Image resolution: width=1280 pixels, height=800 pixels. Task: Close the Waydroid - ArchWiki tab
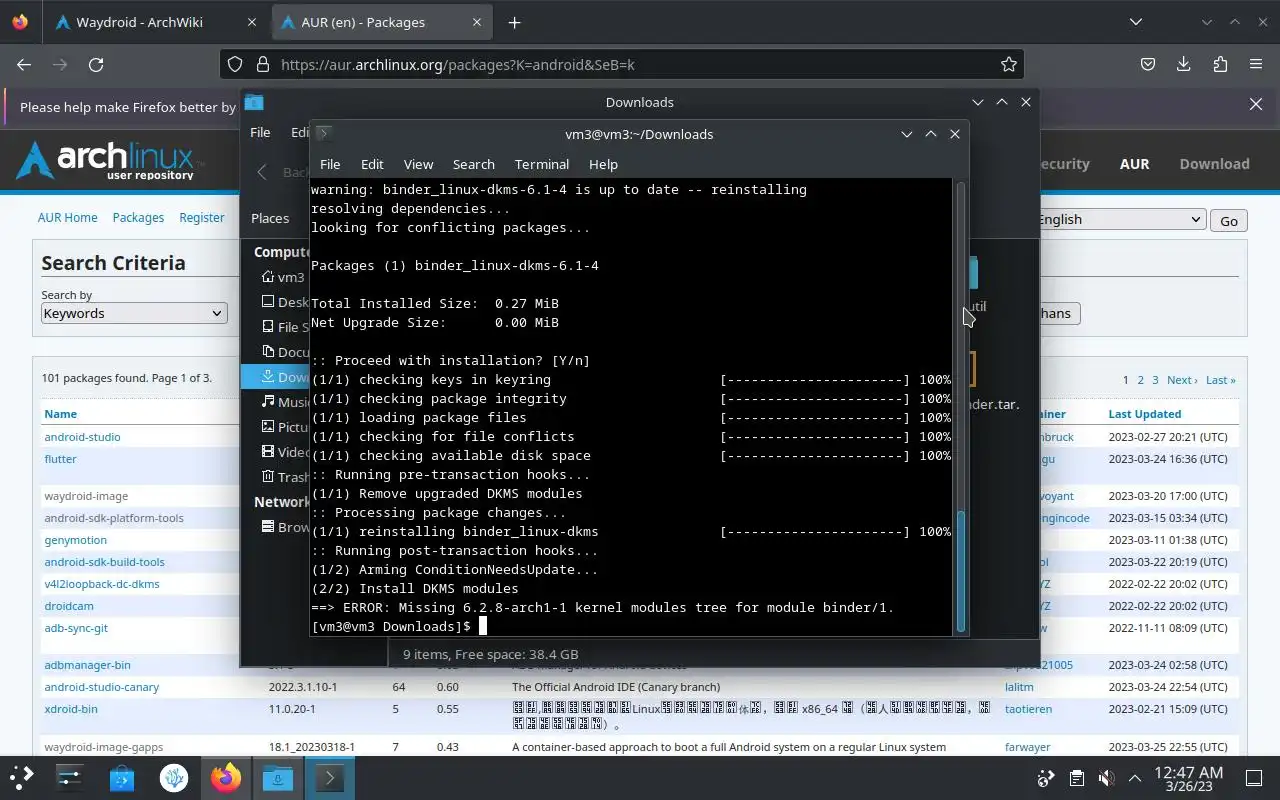pyautogui.click(x=251, y=22)
